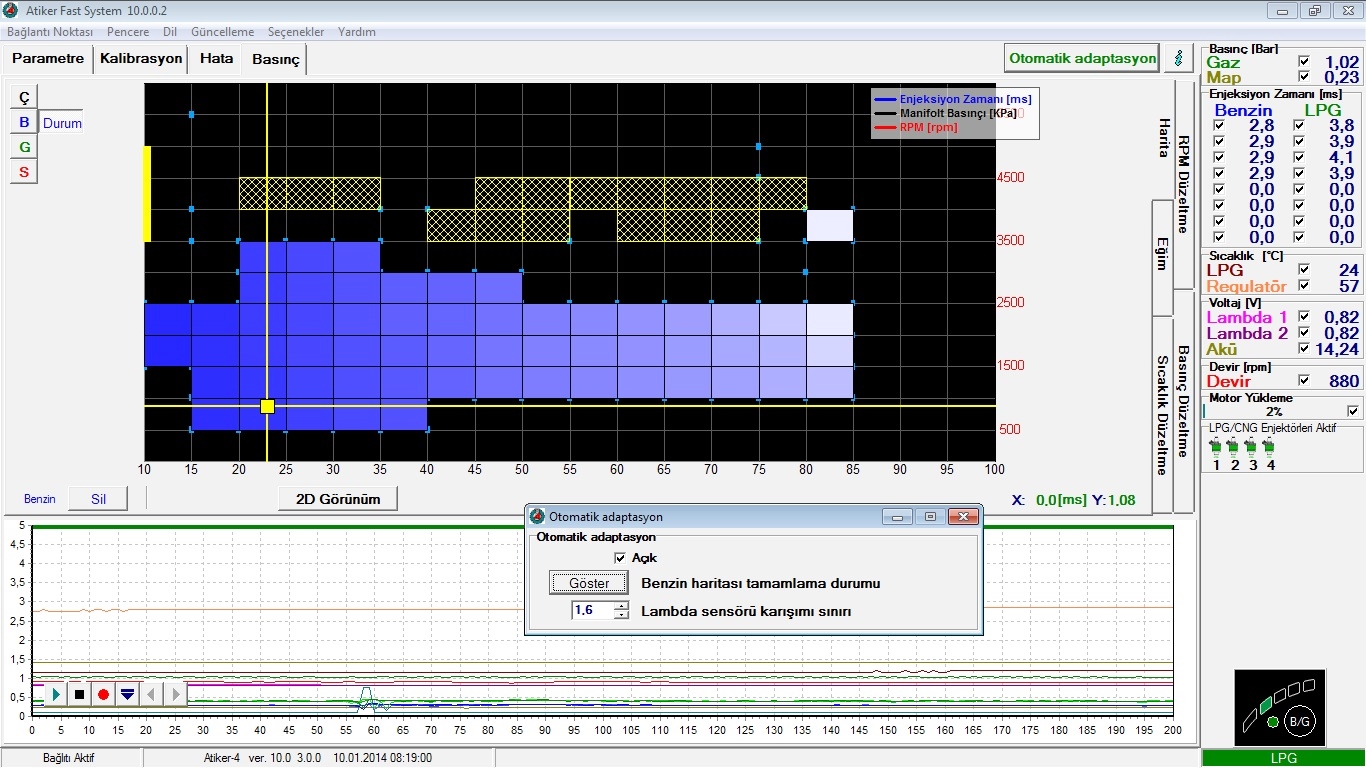The image size is (1366, 768).
Task: Click LPG injector icon number 4
Action: tap(1270, 446)
